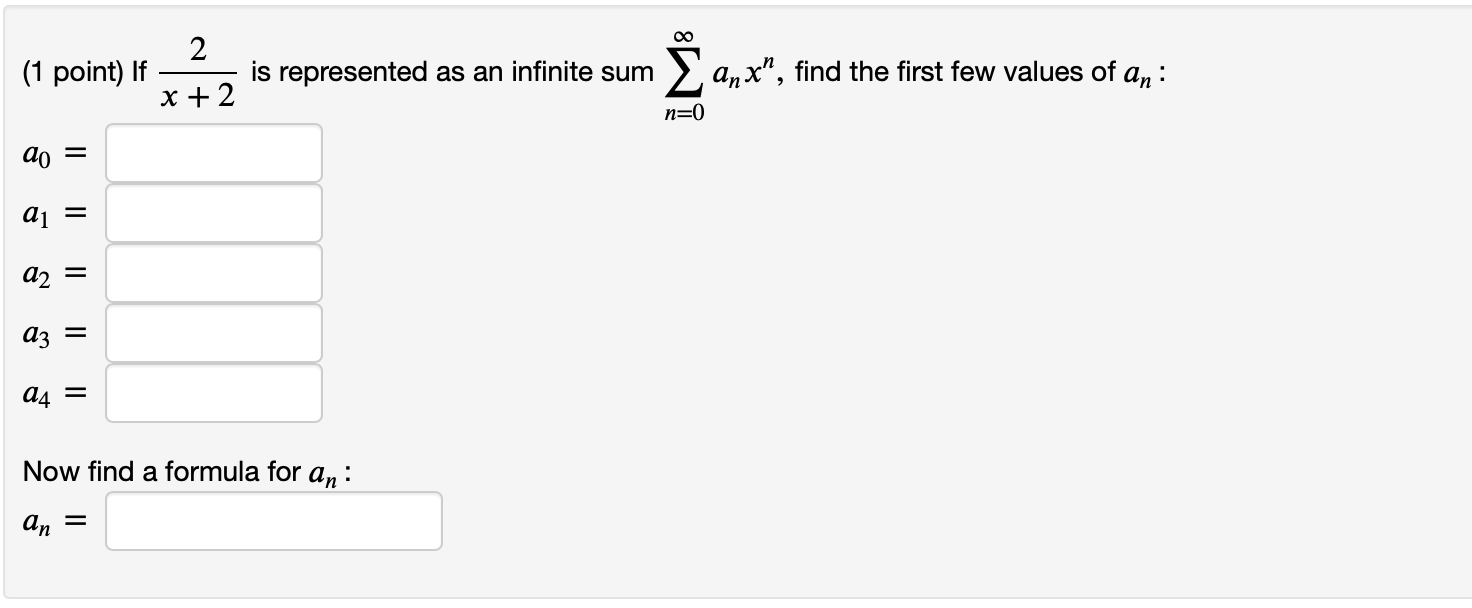
Task: Click the subscript n=0 under sigma
Action: pos(685,111)
